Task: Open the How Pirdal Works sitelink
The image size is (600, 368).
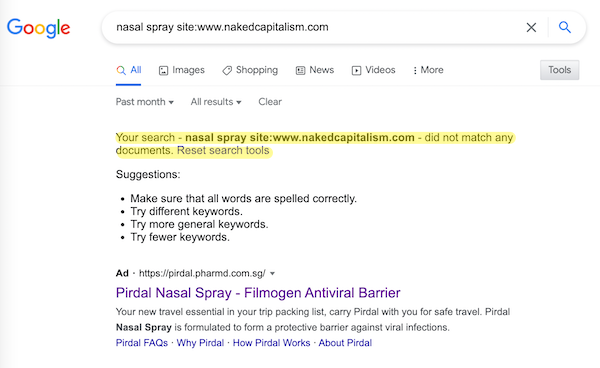Action: click(x=271, y=343)
